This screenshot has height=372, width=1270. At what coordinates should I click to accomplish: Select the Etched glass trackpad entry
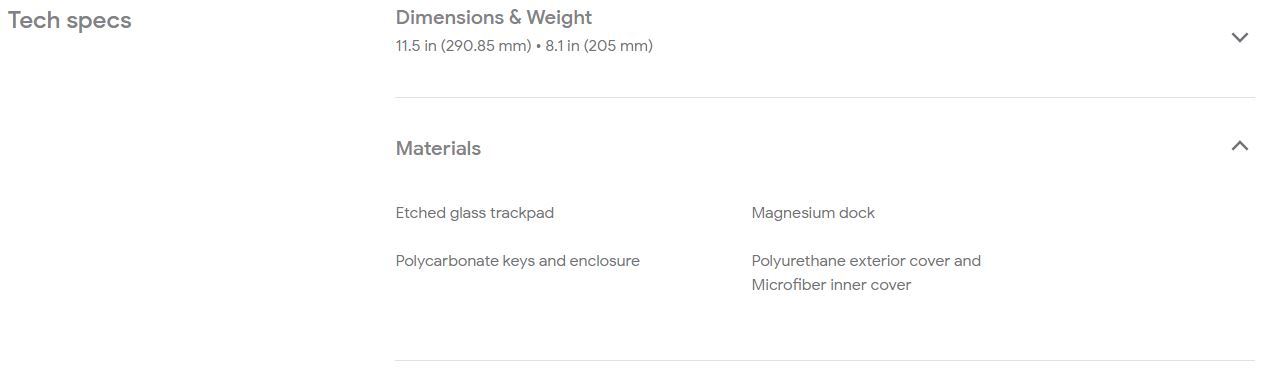(x=475, y=213)
